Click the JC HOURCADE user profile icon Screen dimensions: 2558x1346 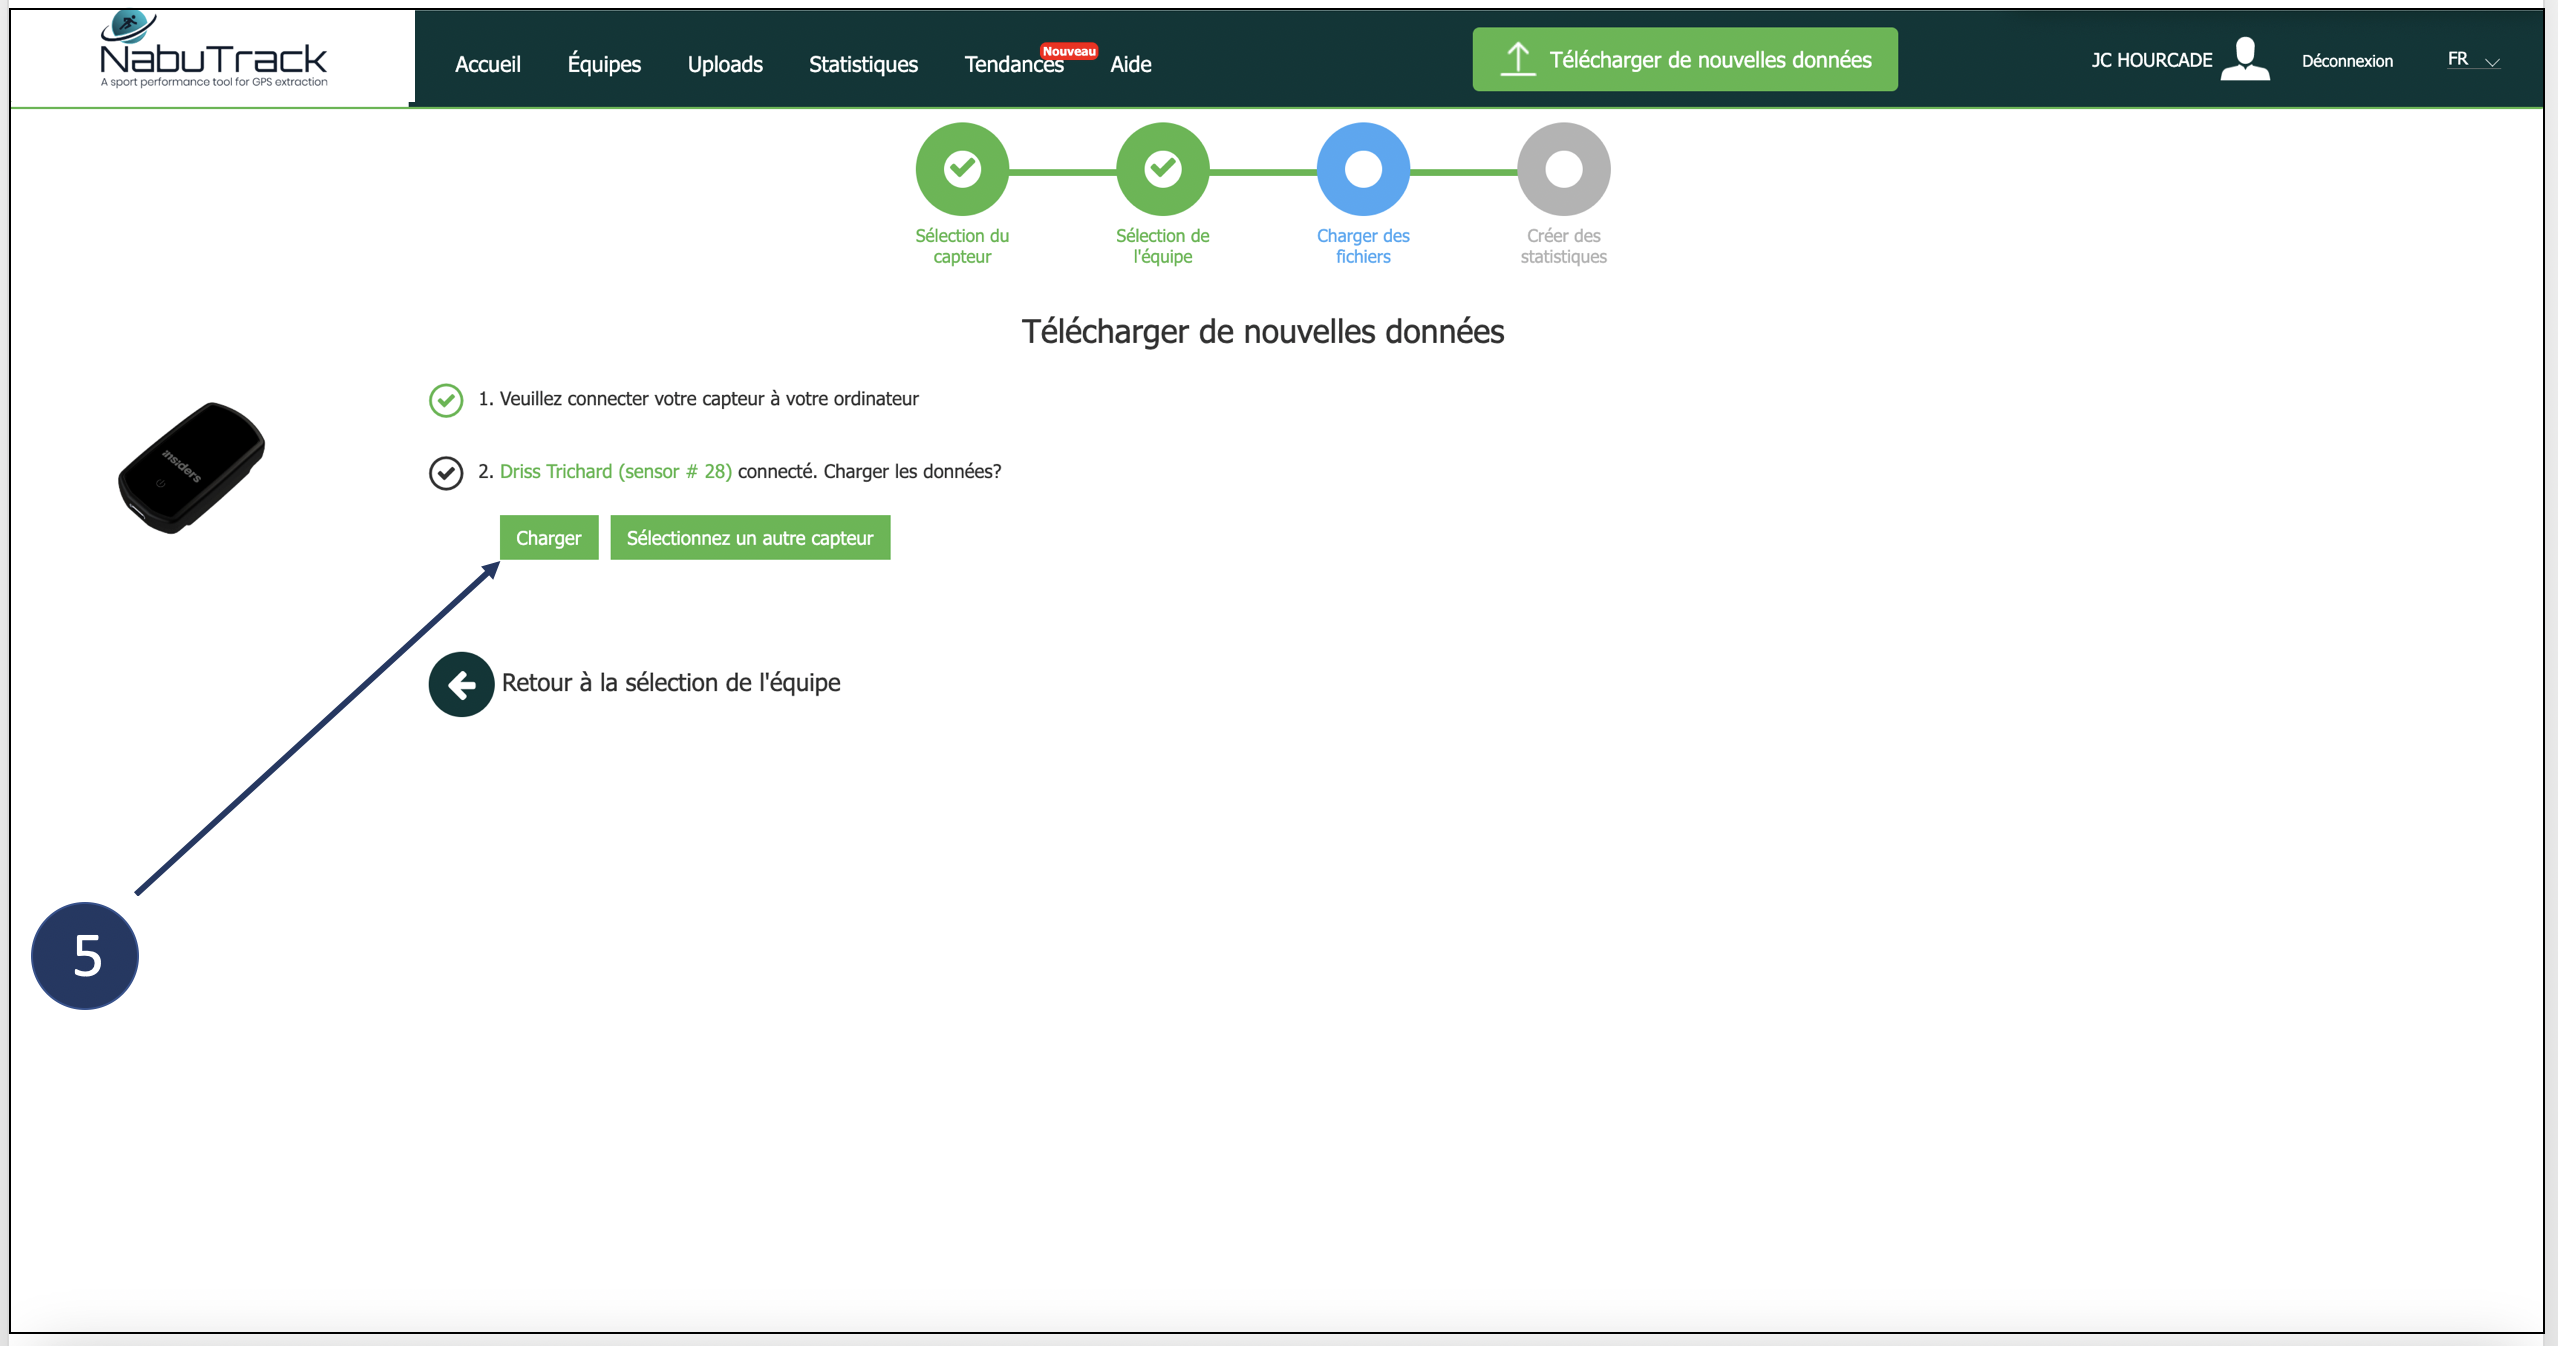click(x=2244, y=59)
